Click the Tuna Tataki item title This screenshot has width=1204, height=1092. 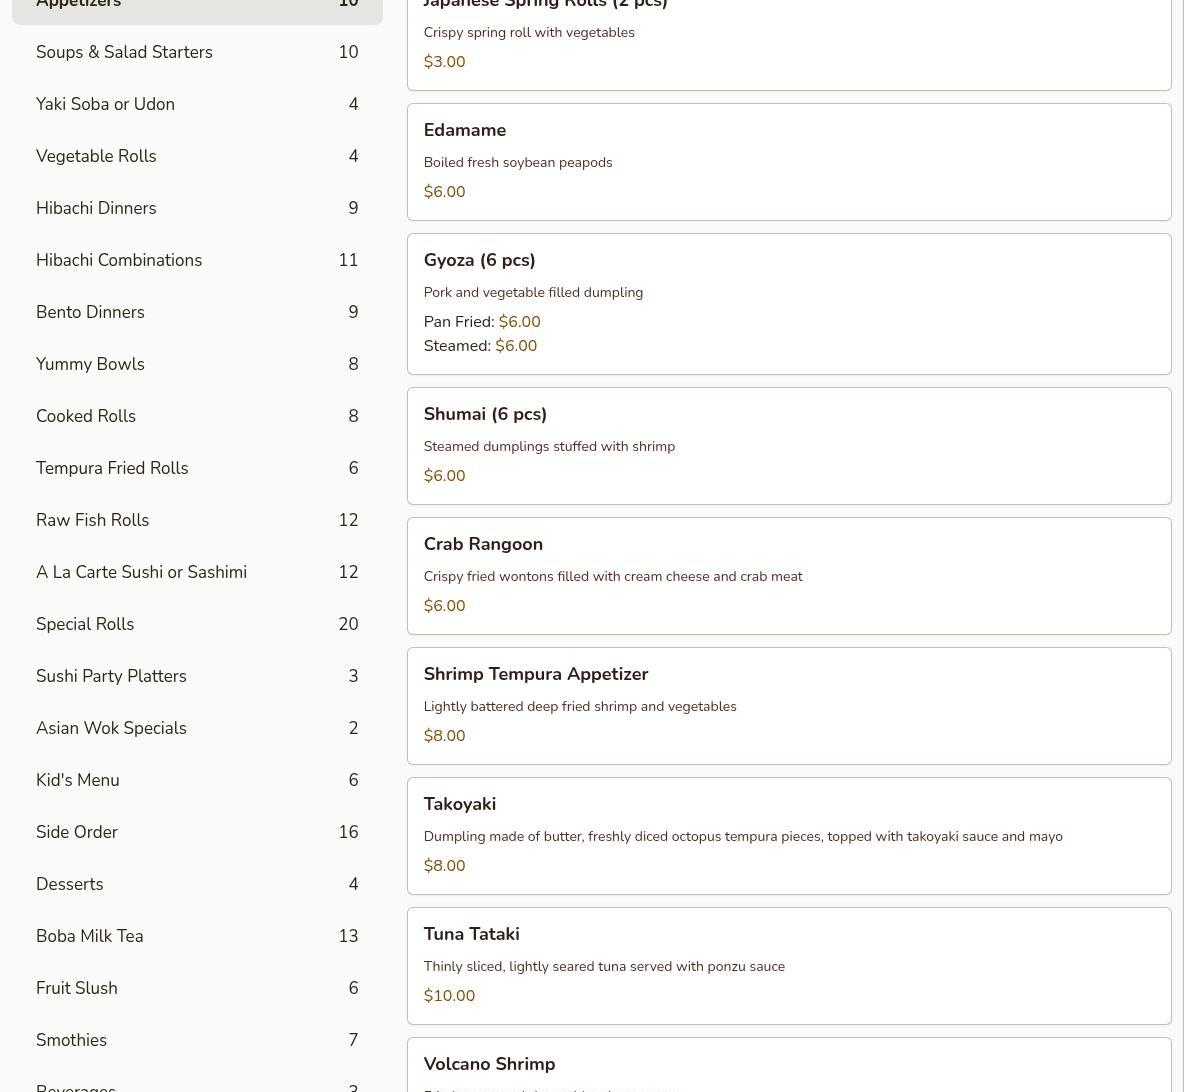pyautogui.click(x=471, y=934)
